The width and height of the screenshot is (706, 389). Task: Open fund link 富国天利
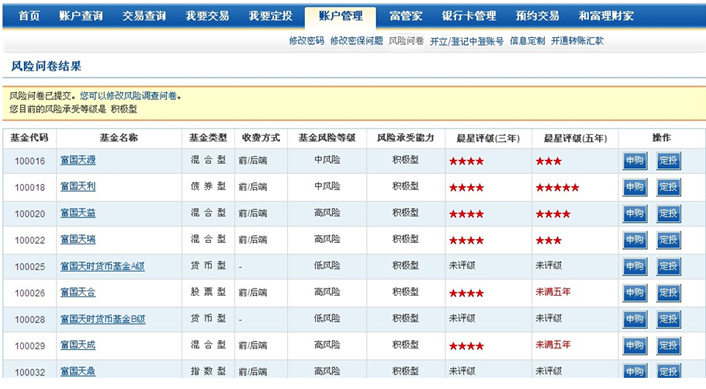click(x=78, y=186)
